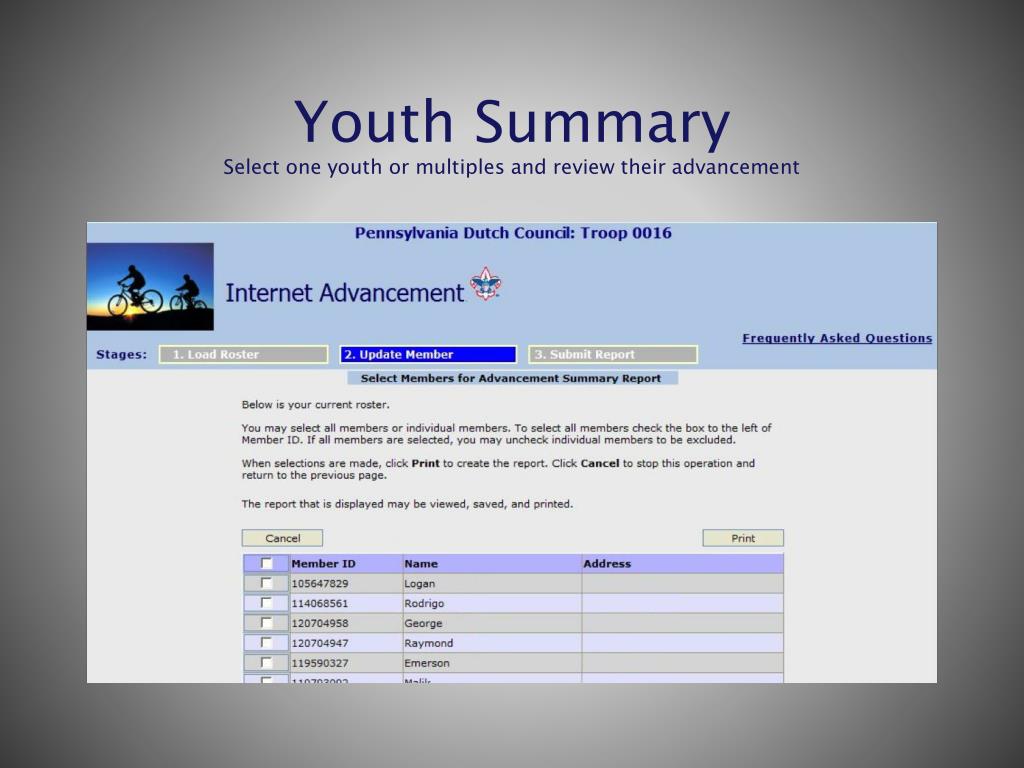Select member ID 114068561
The image size is (1024, 768).
[x=320, y=603]
